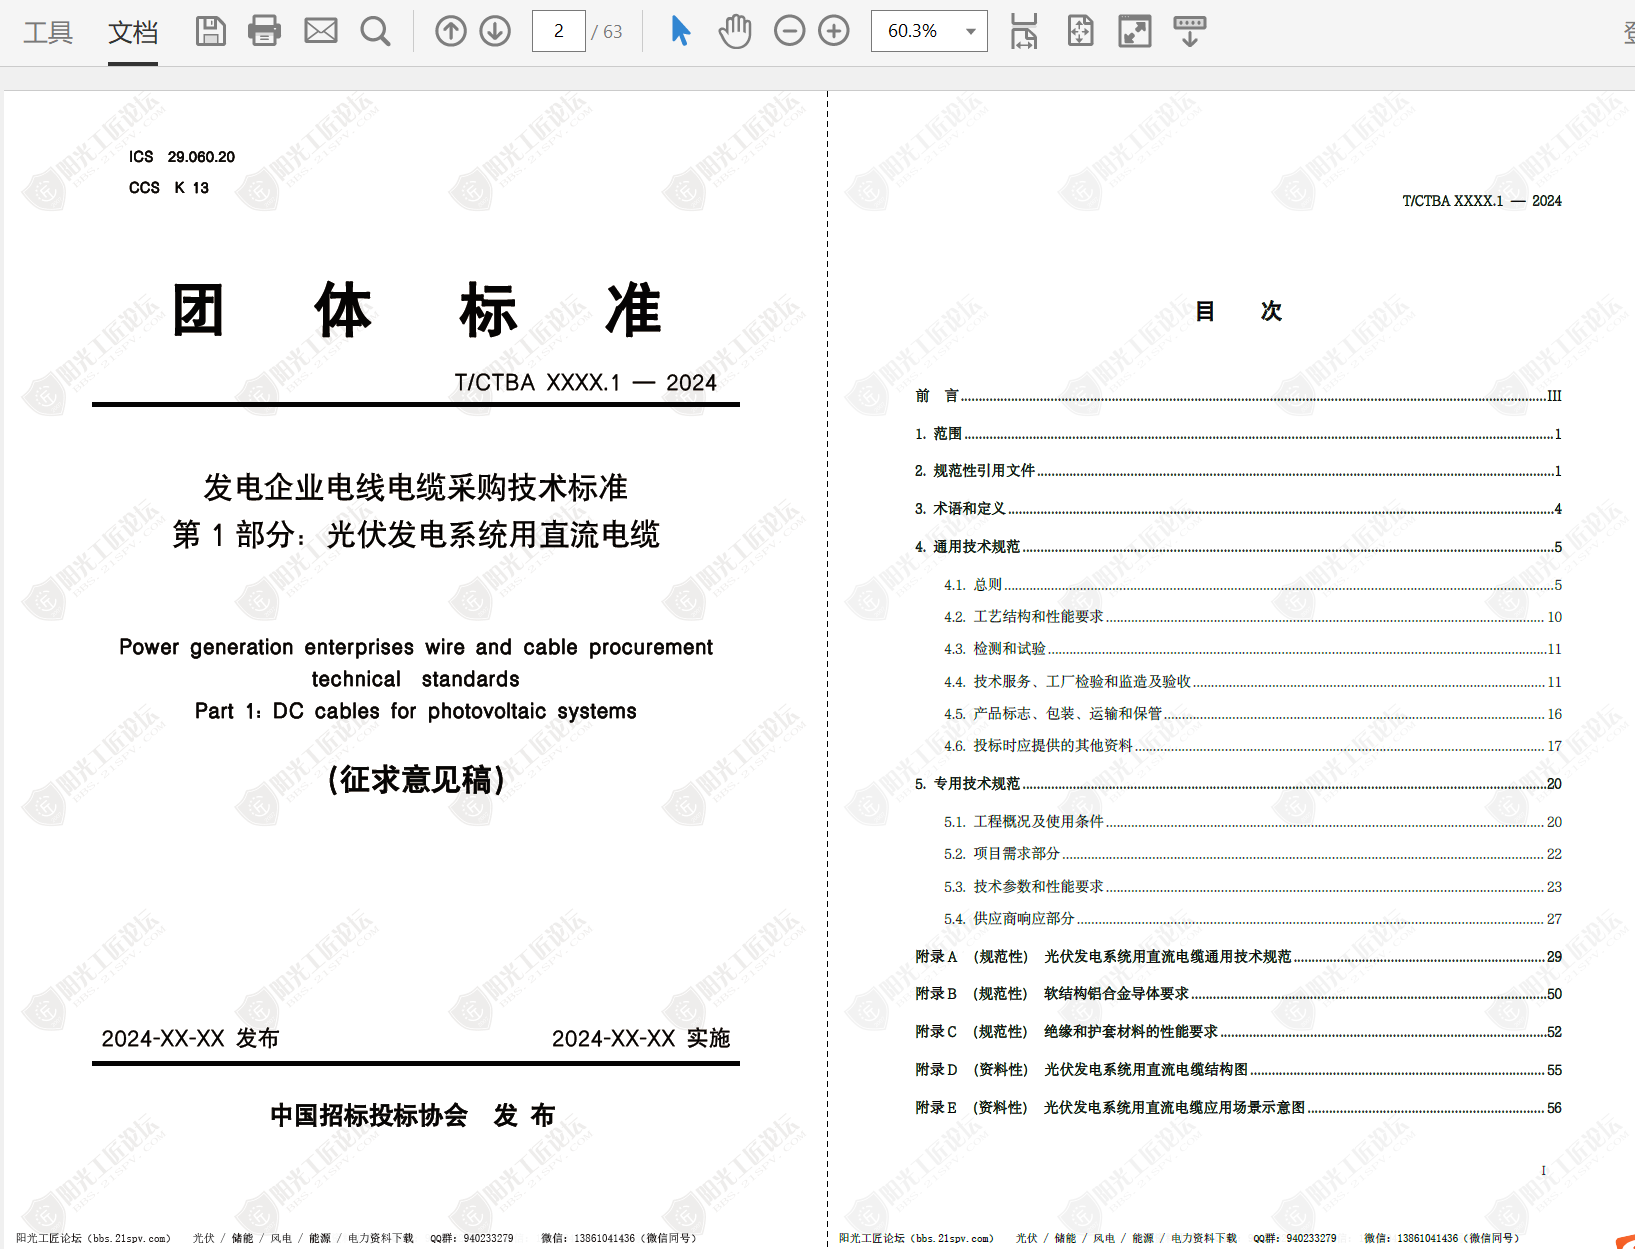
Task: Click the (征求意见稿) text
Action: [x=416, y=780]
